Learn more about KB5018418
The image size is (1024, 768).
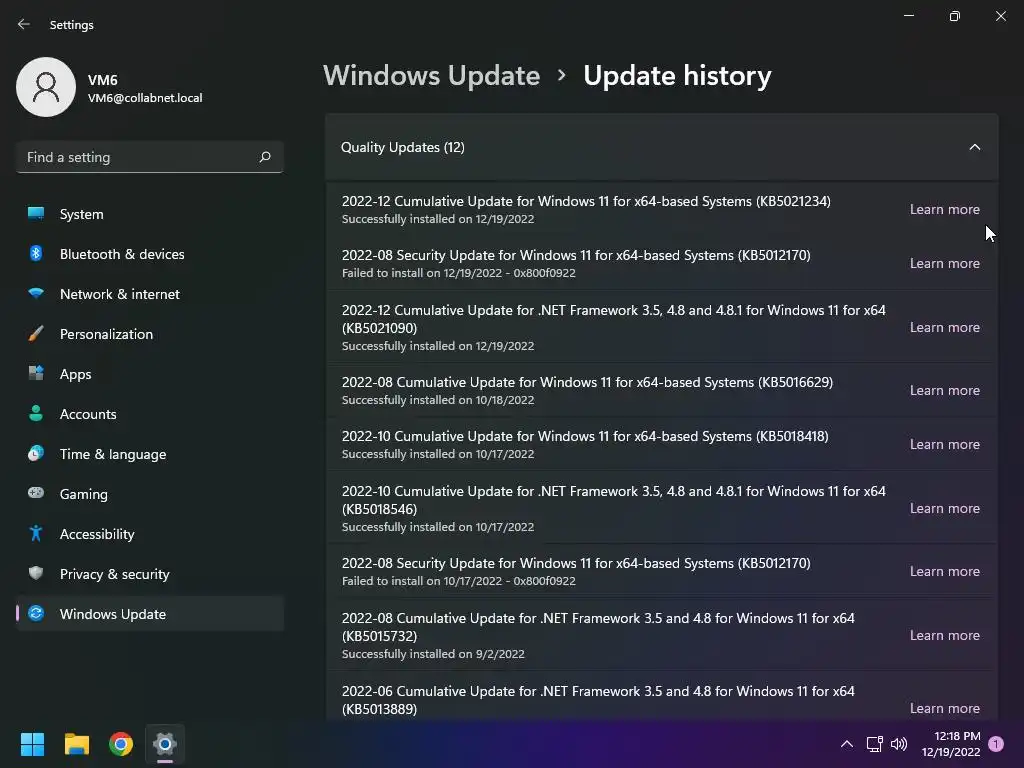(944, 444)
